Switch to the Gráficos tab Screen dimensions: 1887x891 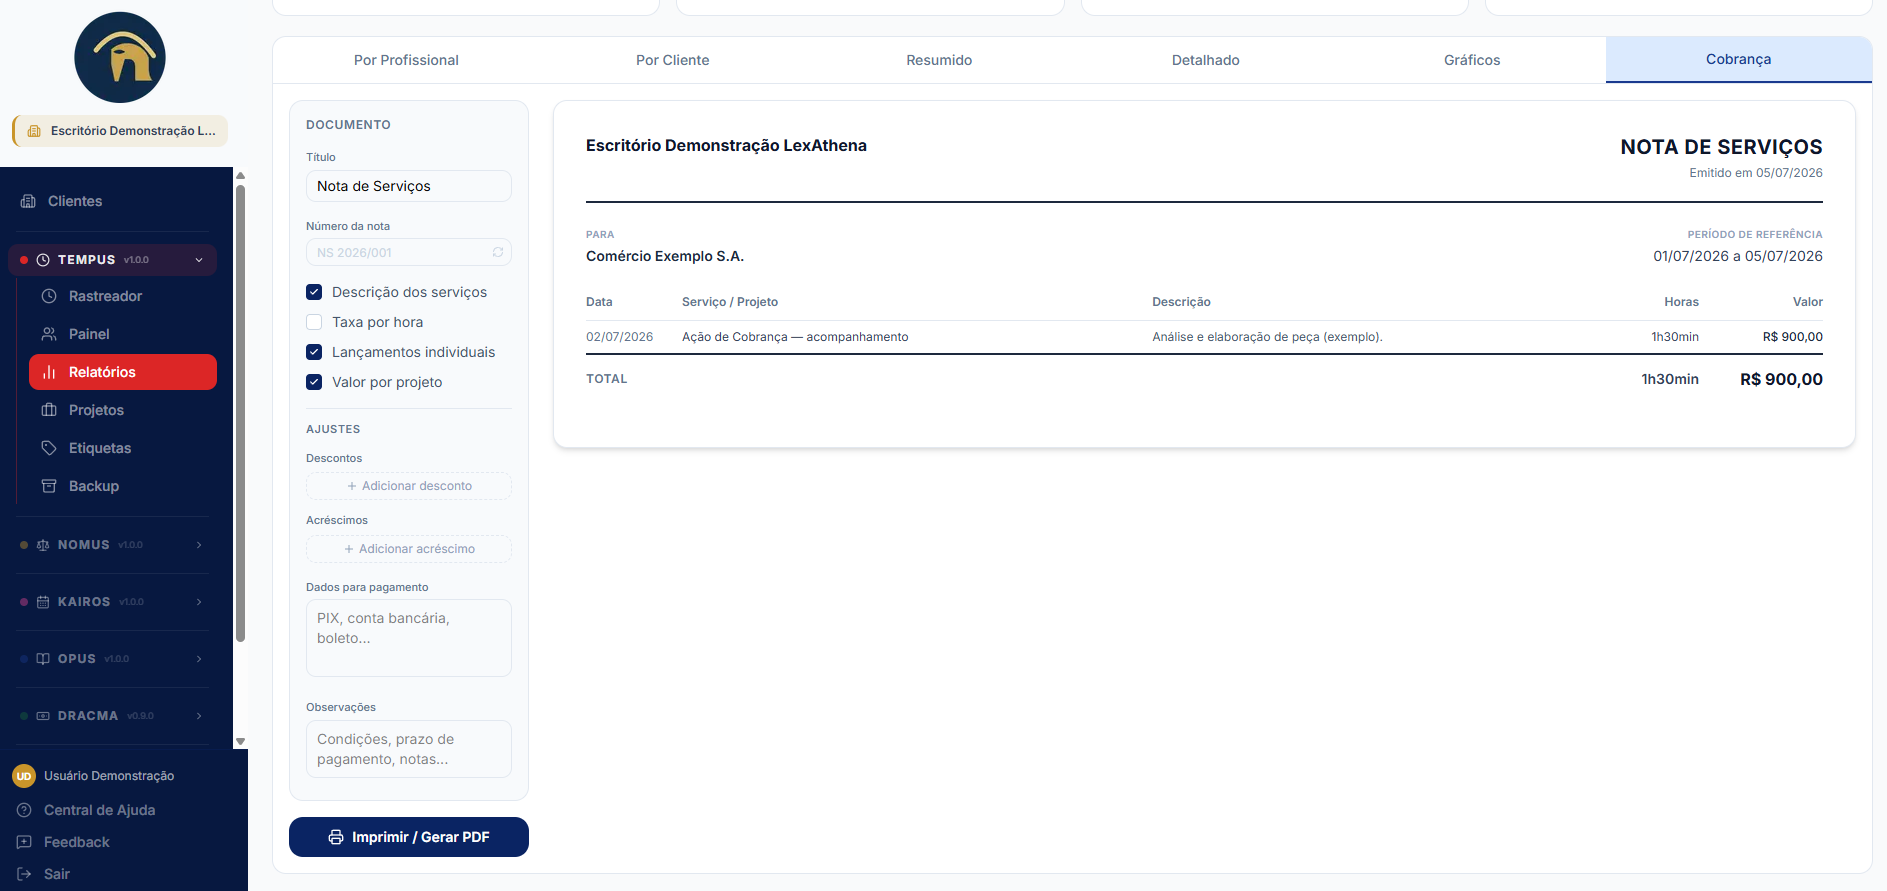point(1472,60)
